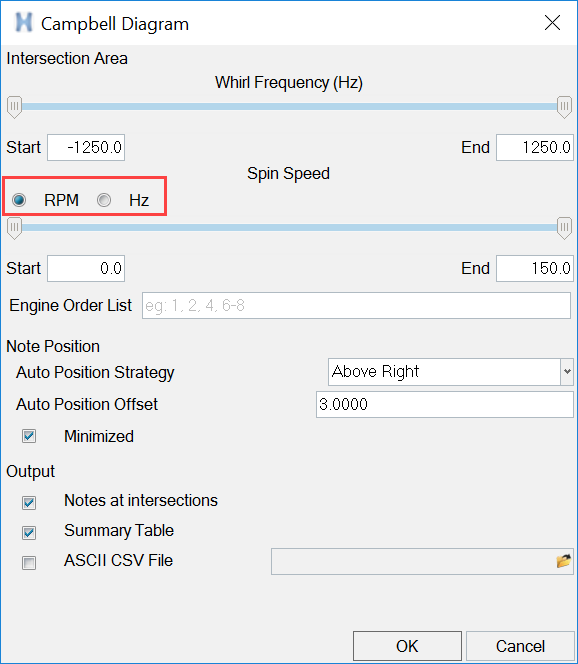Click the HyperWorks app icon in title bar
The width and height of the screenshot is (578, 664).
[24, 23]
